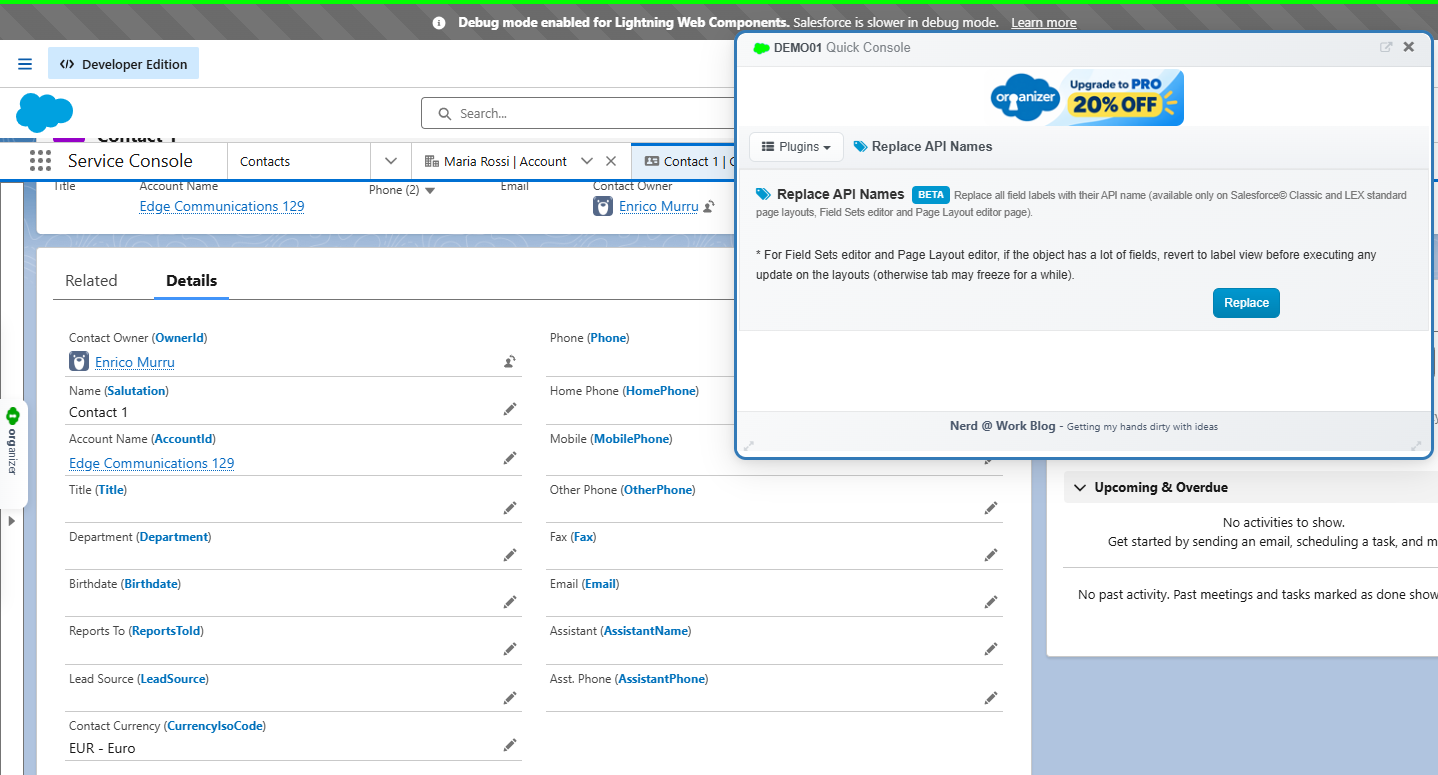Click the 'No activities to show.' message
Image resolution: width=1438 pixels, height=775 pixels.
(1284, 522)
